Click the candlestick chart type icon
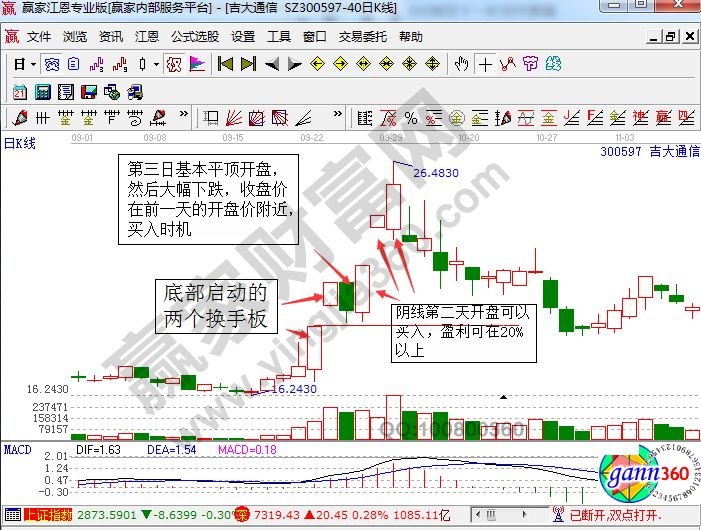This screenshot has height=530, width=701. (x=142, y=64)
